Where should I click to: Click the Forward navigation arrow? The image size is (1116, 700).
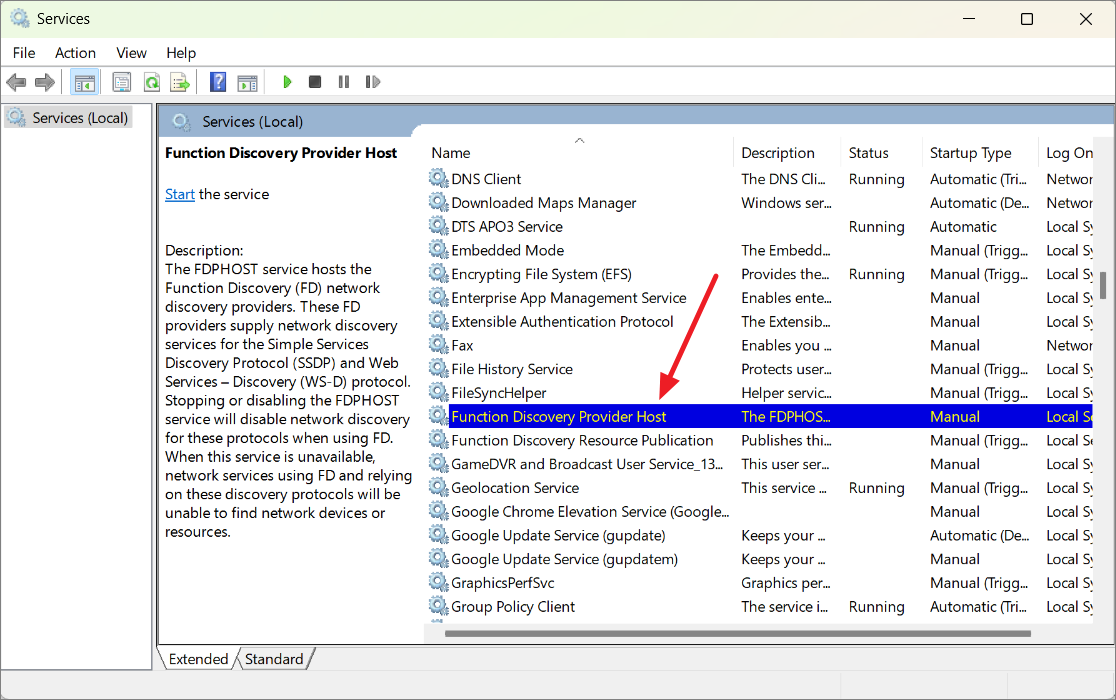[44, 81]
